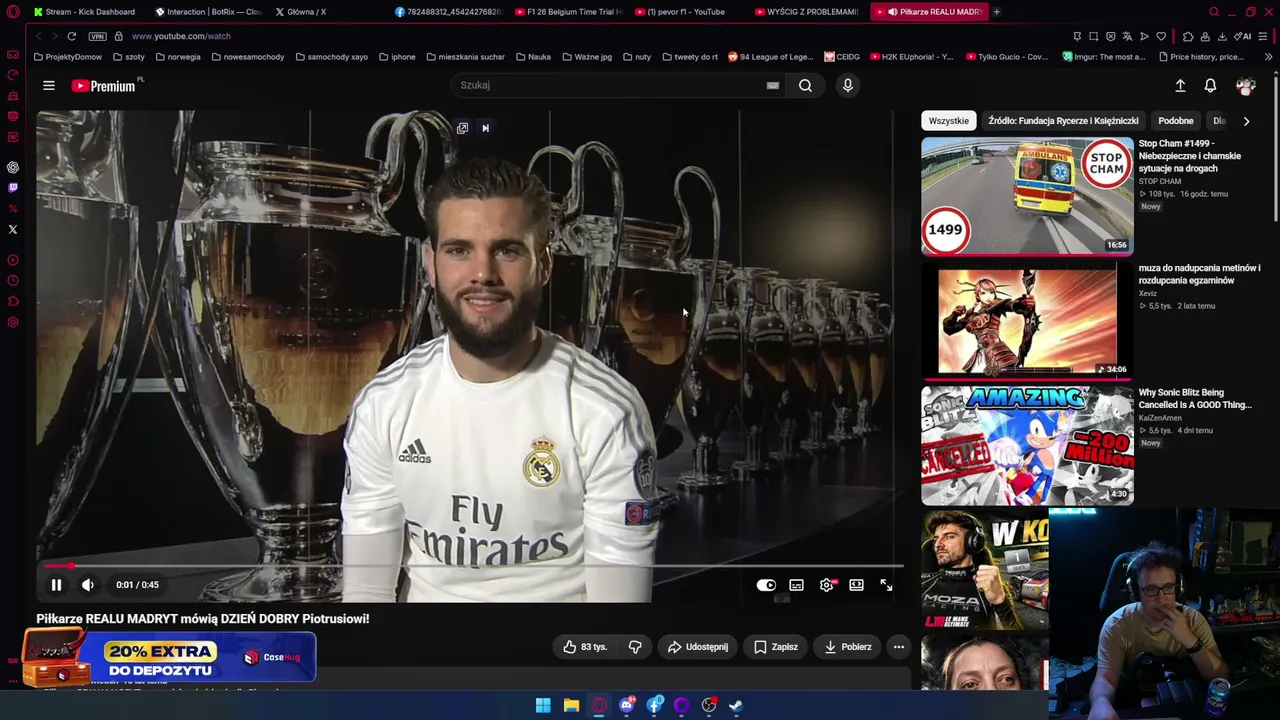The height and width of the screenshot is (720, 1280).
Task: Open Sonic Blitz cancelled video thumbnail
Action: pyautogui.click(x=1027, y=445)
